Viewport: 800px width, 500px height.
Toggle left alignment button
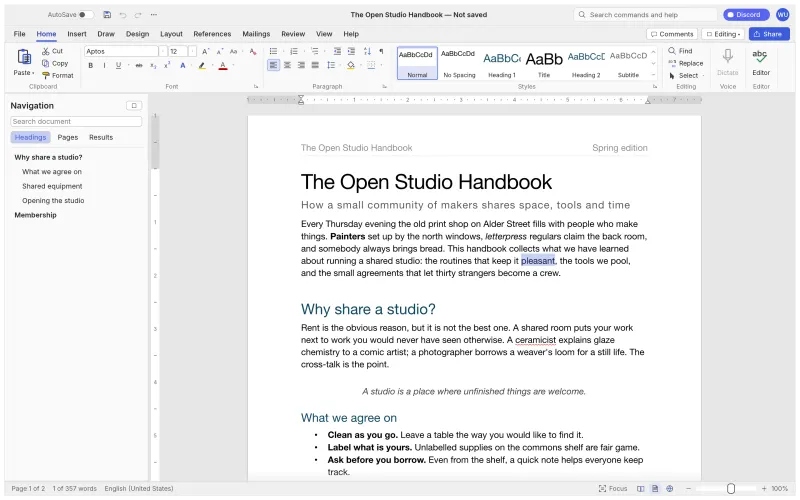(273, 65)
